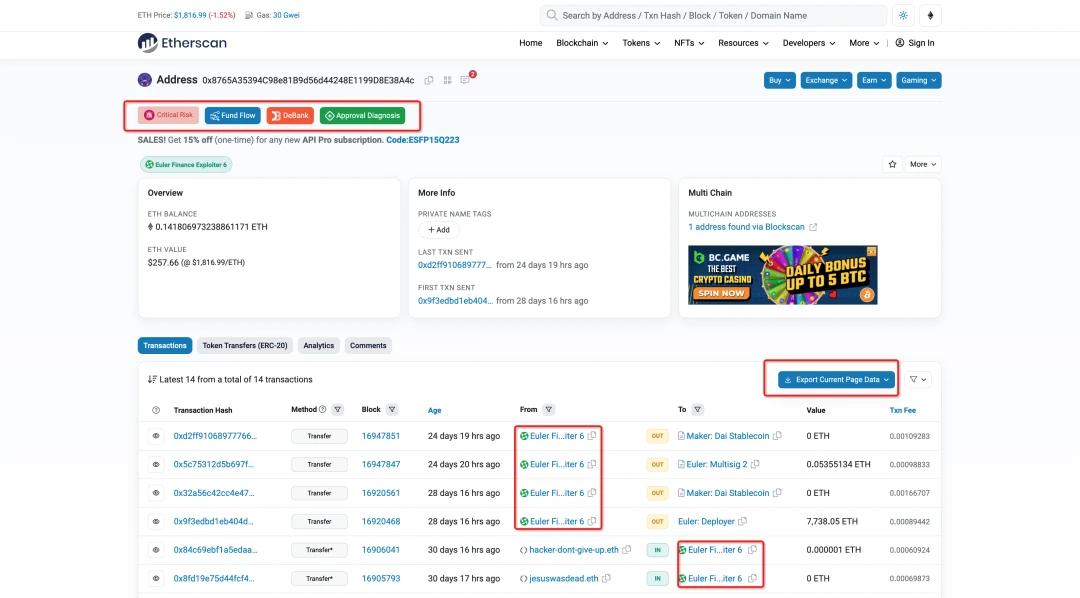Open the Block column filter icon
This screenshot has width=1080, height=598.
pos(392,409)
